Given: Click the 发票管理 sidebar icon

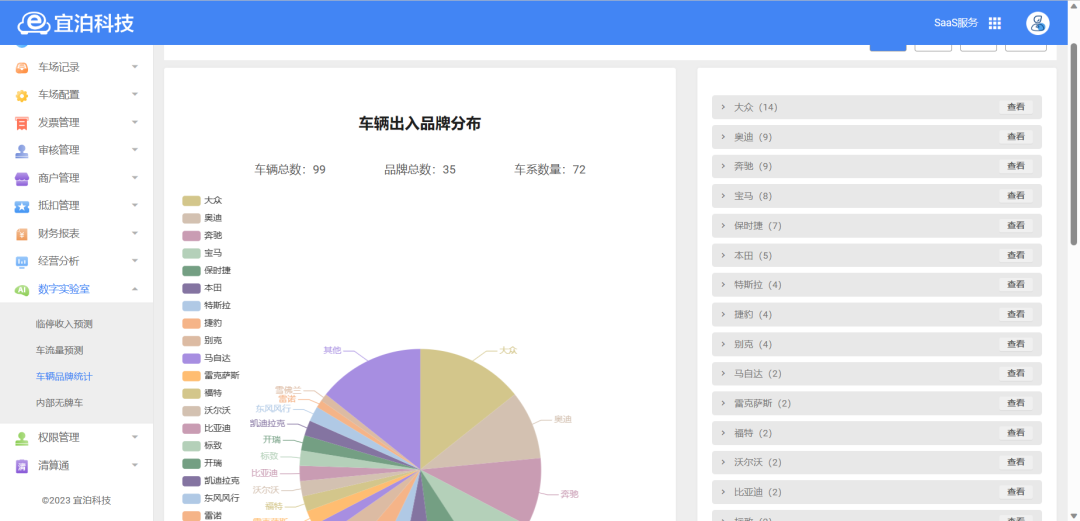Looking at the screenshot, I should coord(22,123).
